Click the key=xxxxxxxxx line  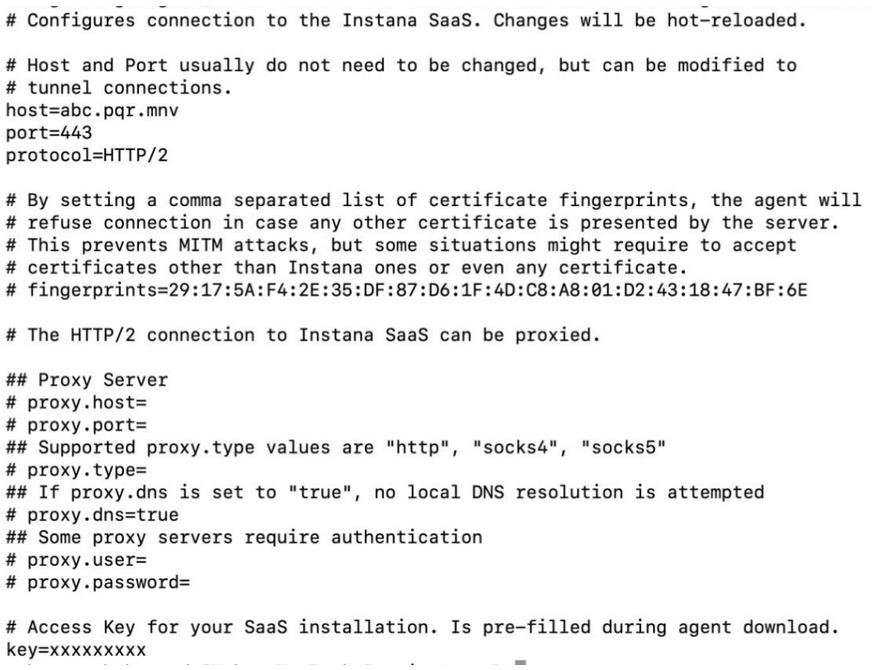point(76,650)
